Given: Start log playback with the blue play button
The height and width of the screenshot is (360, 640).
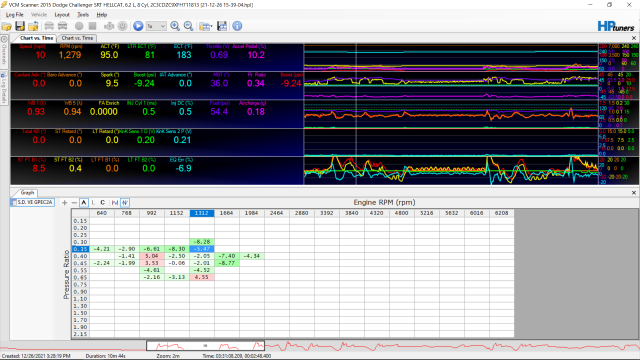Looking at the screenshot, I should (138, 26).
